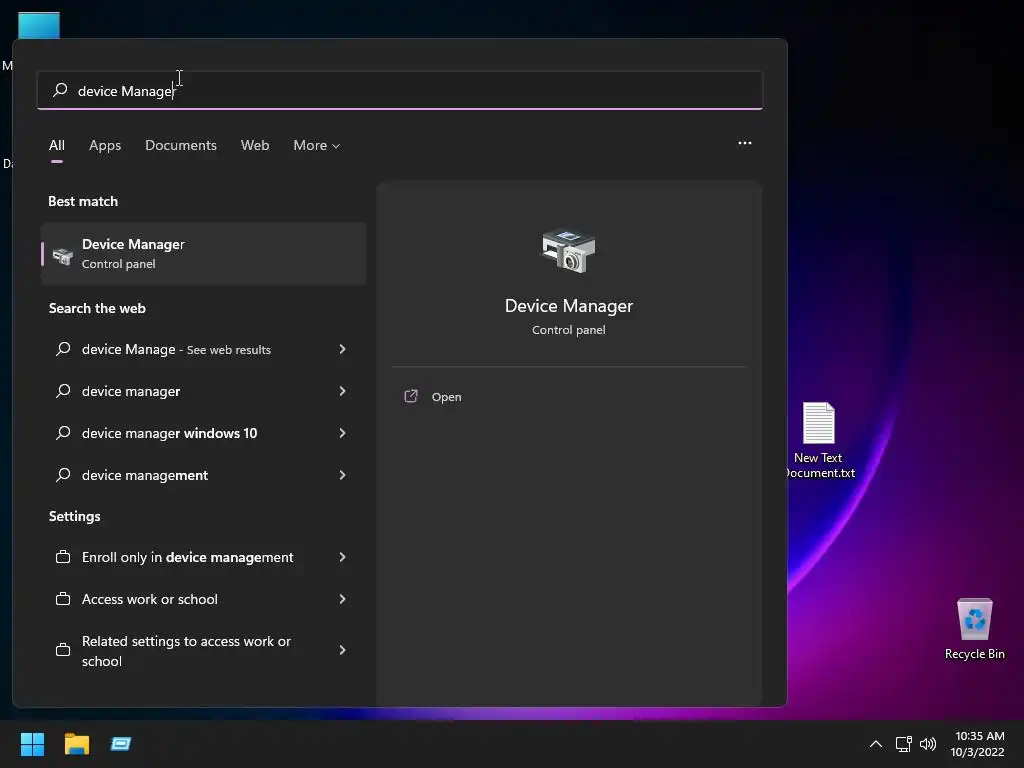The width and height of the screenshot is (1024, 768).
Task: Switch to the Web filter tab
Action: (255, 145)
